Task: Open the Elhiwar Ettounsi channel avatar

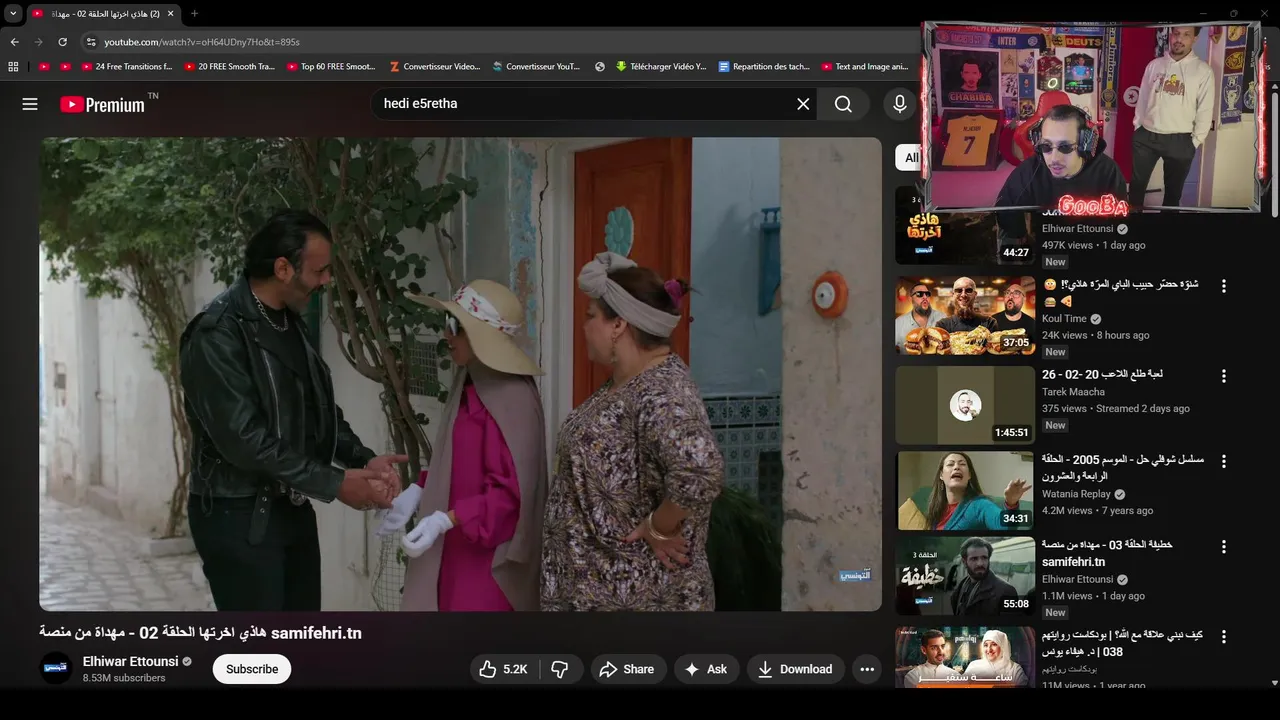Action: 56,669
